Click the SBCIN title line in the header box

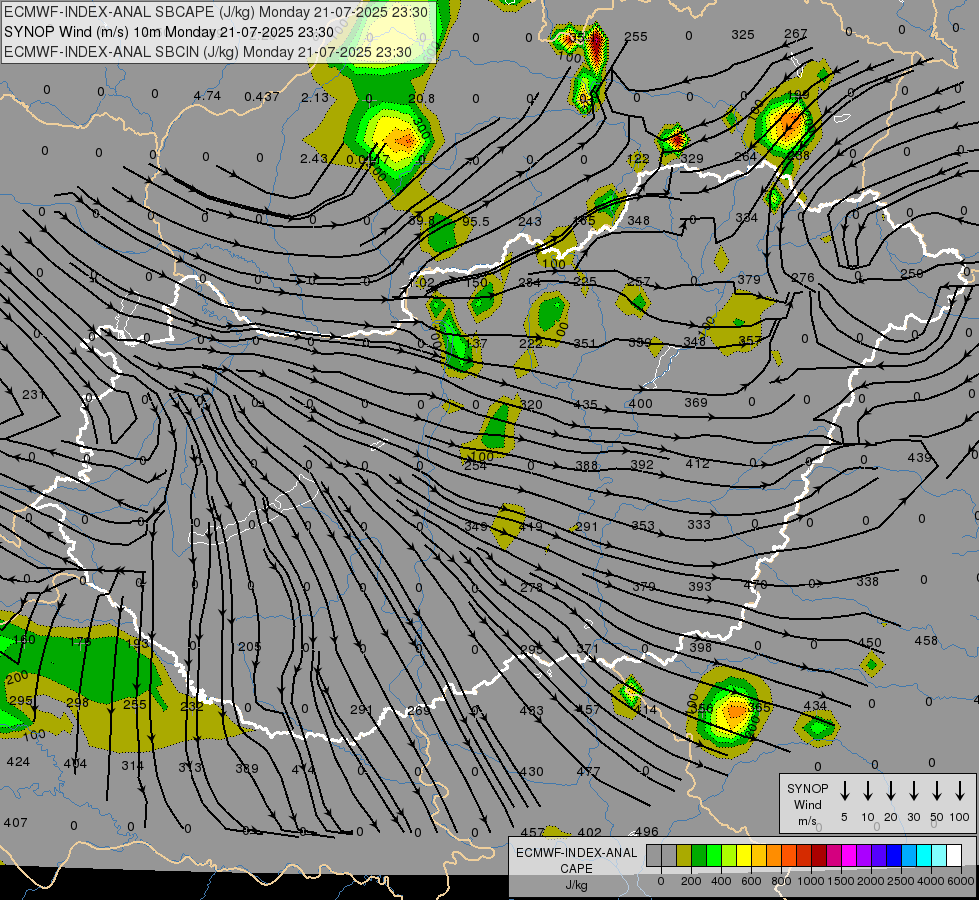tap(208, 52)
